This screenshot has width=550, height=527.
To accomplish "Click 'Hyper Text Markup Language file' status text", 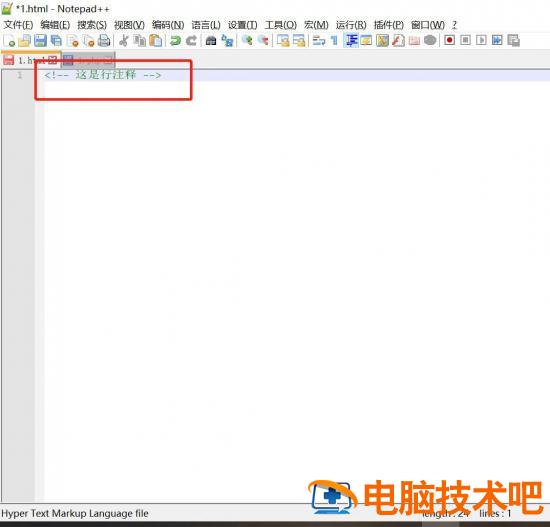I will [75, 513].
